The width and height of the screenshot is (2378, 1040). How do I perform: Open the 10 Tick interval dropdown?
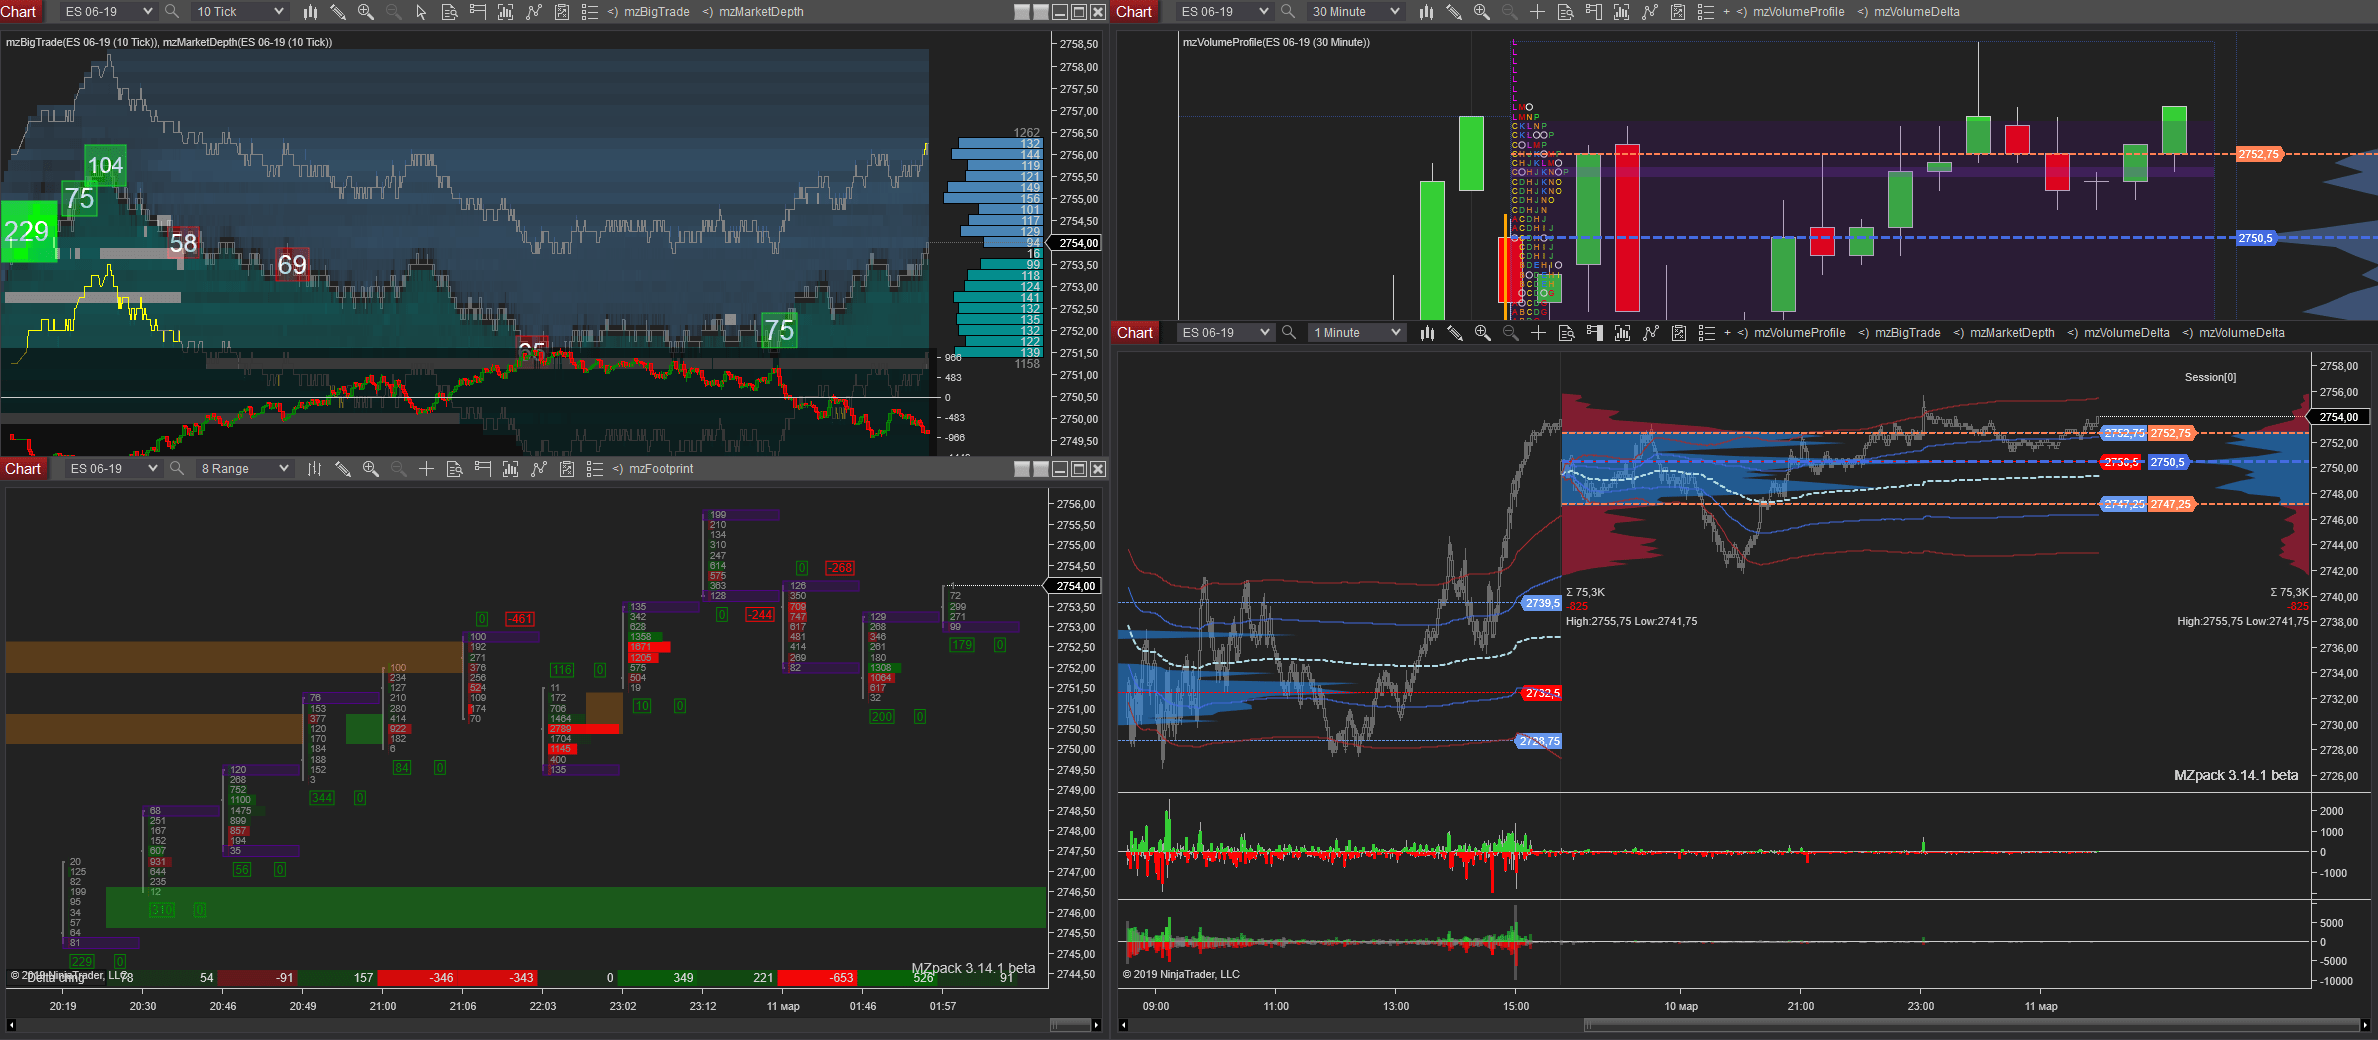[240, 12]
